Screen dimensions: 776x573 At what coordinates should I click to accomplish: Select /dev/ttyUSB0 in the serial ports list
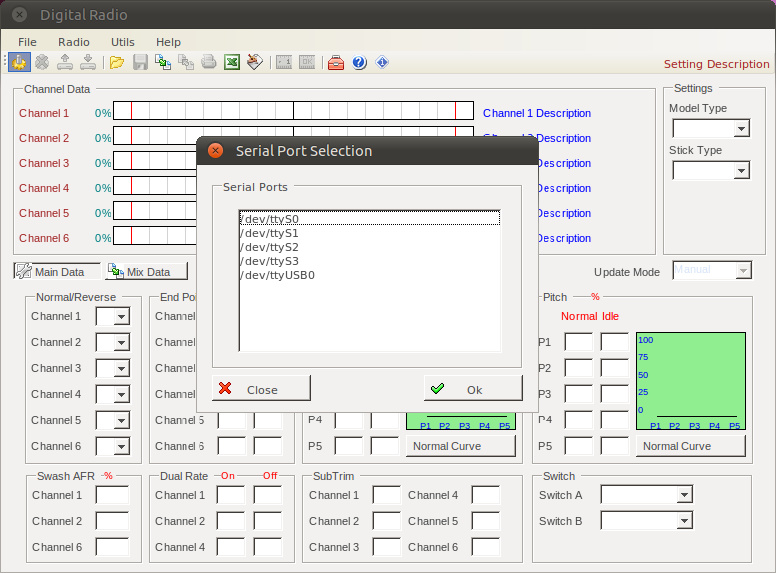[x=369, y=275]
